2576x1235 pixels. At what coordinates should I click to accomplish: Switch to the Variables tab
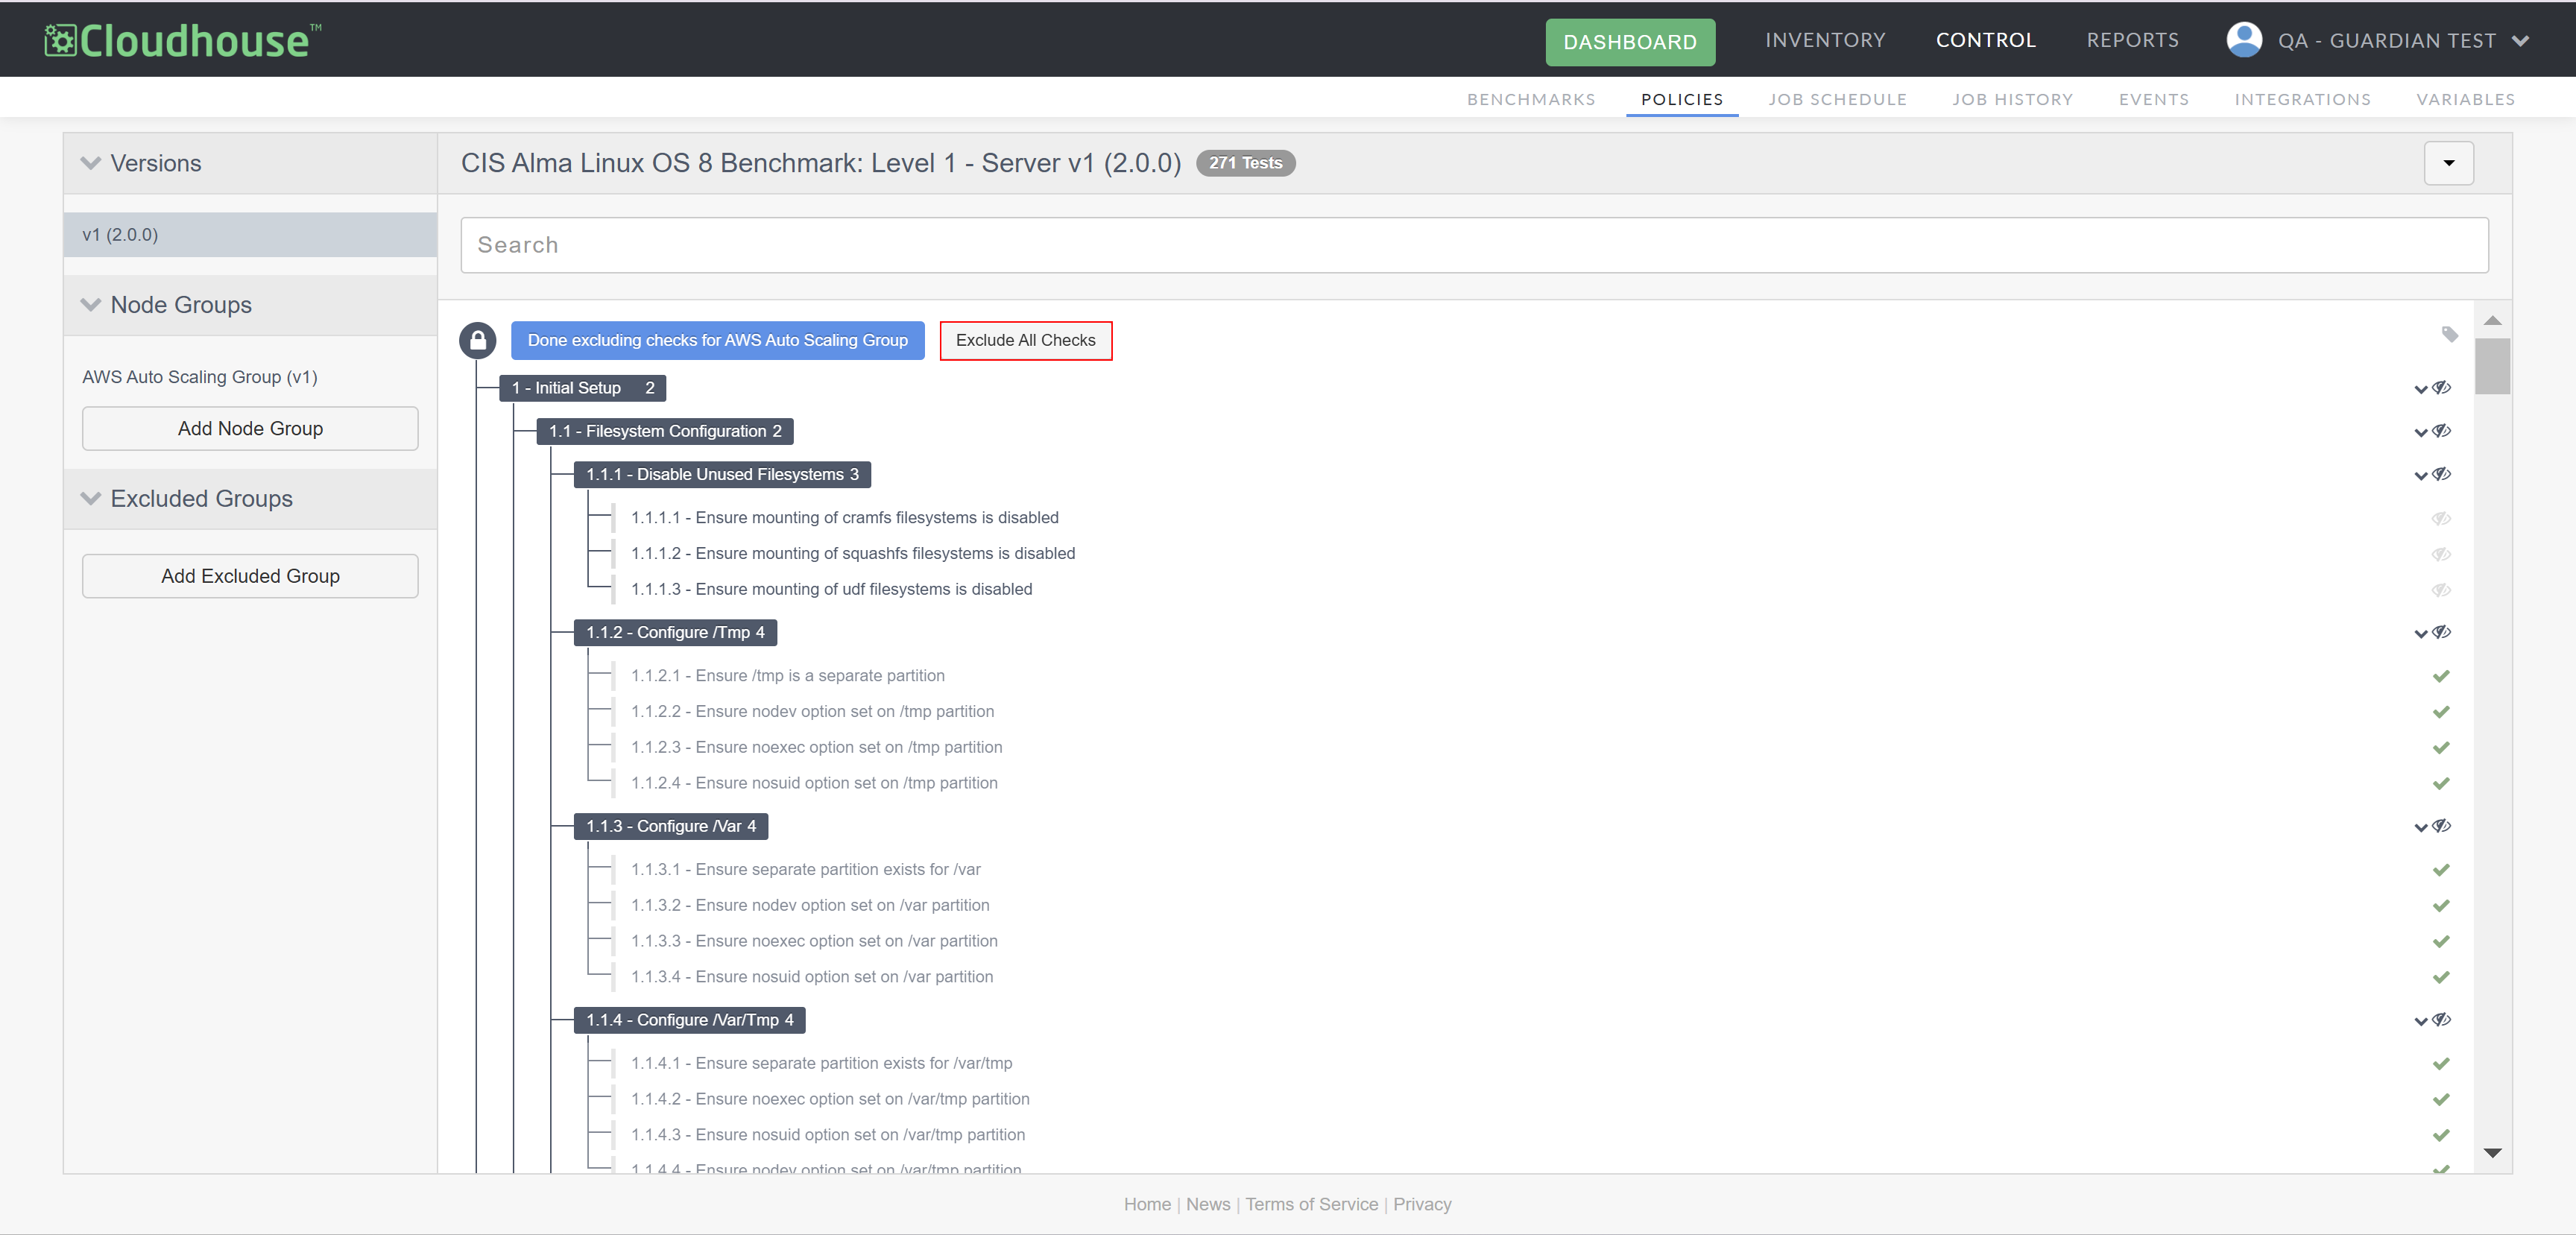(x=2465, y=99)
